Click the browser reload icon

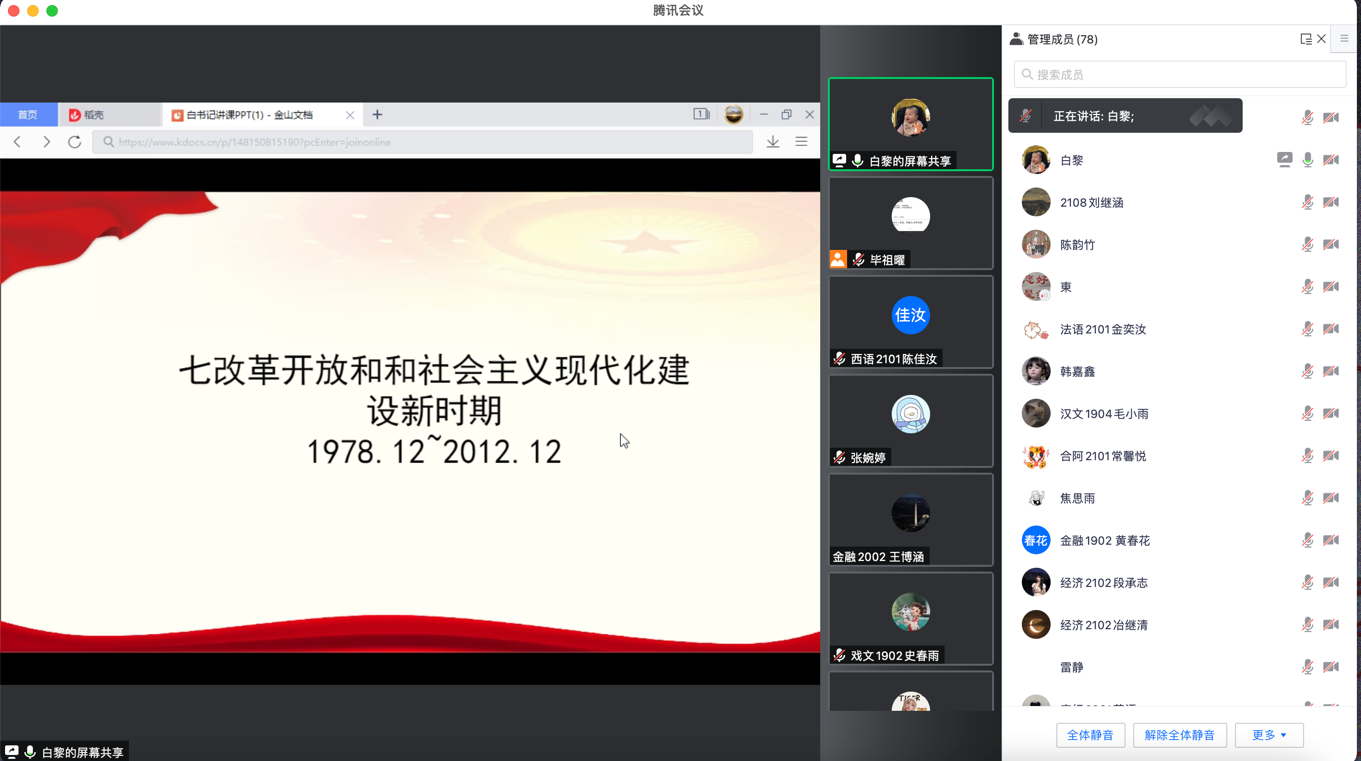point(74,142)
